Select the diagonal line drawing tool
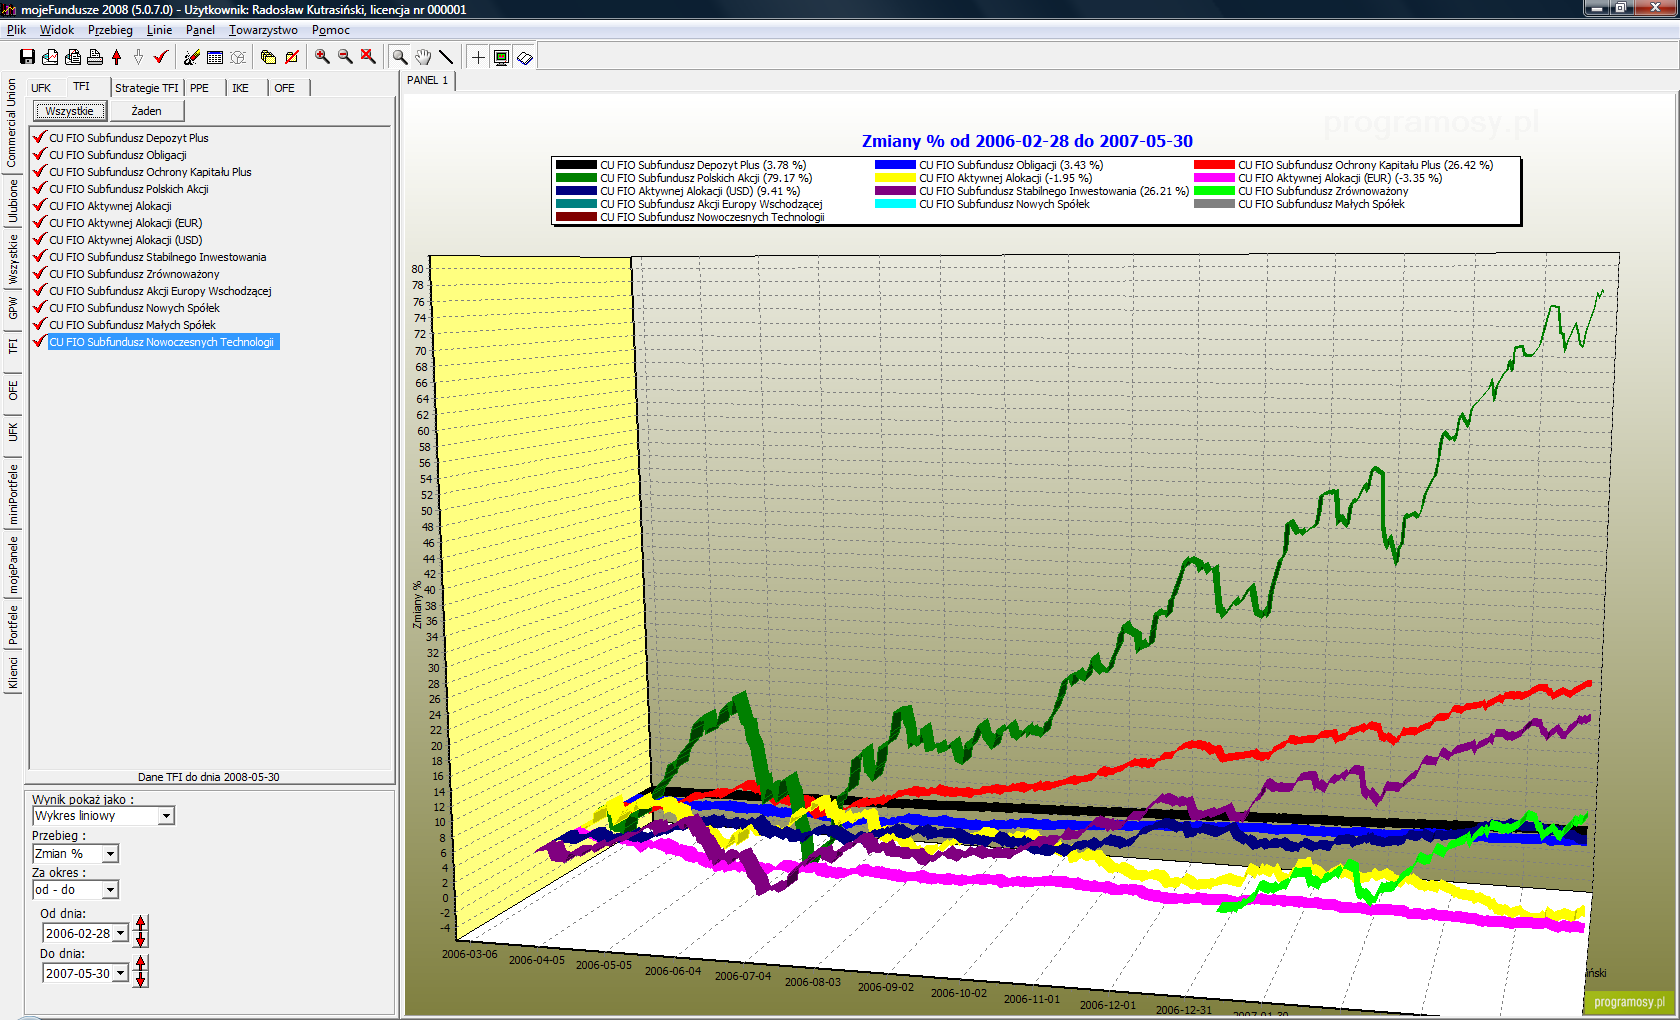 pyautogui.click(x=446, y=57)
